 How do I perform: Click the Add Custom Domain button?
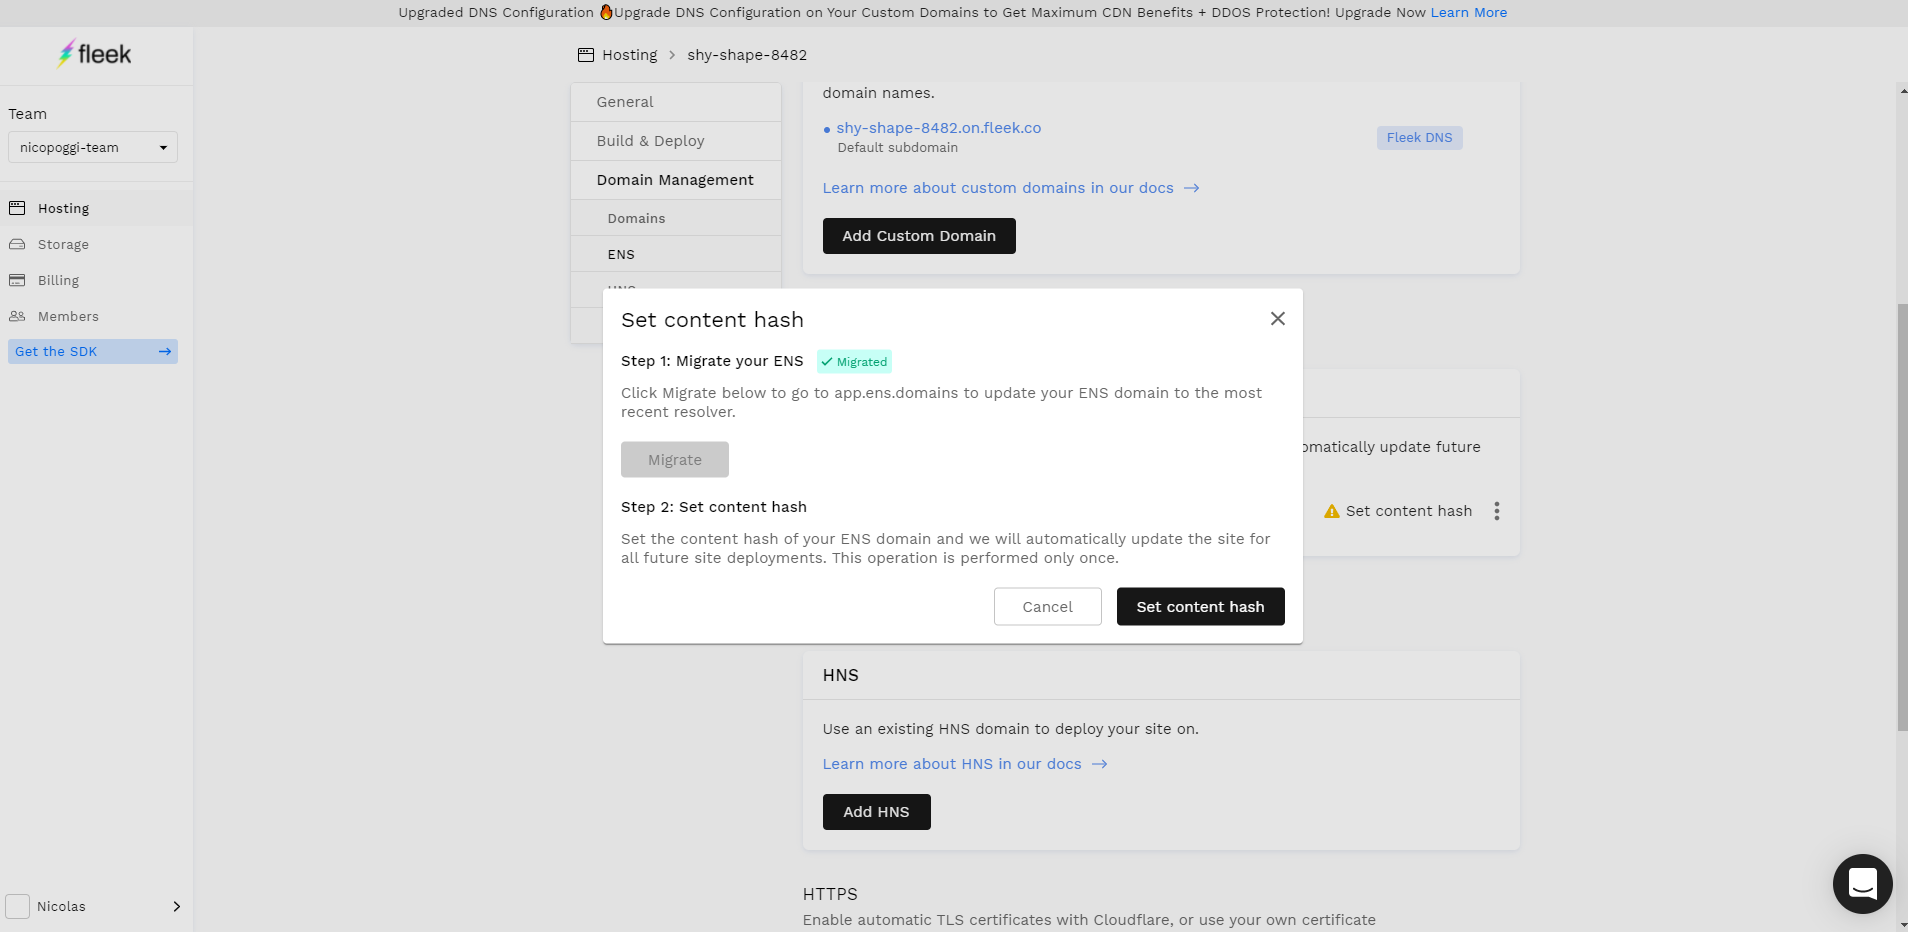tap(919, 236)
